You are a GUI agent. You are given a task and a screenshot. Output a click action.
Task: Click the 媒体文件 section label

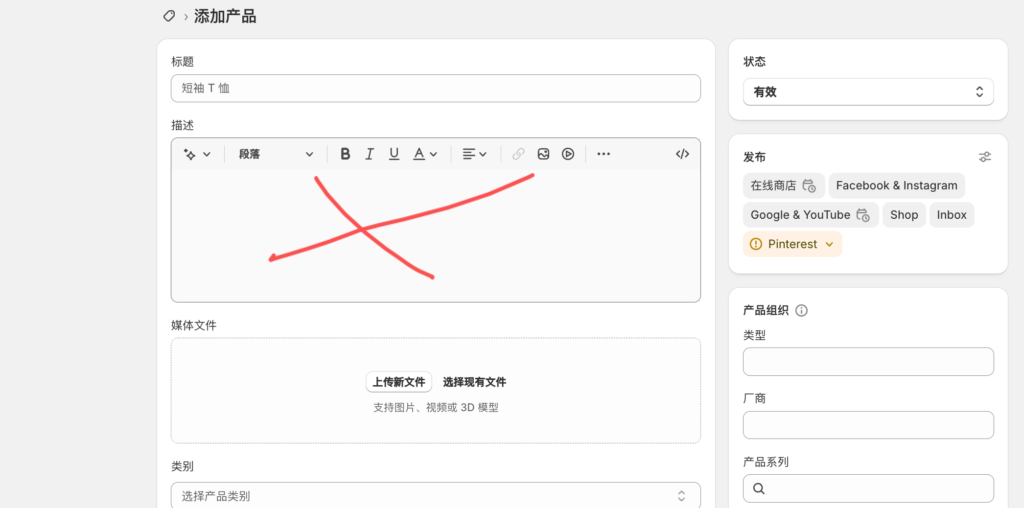[194, 325]
